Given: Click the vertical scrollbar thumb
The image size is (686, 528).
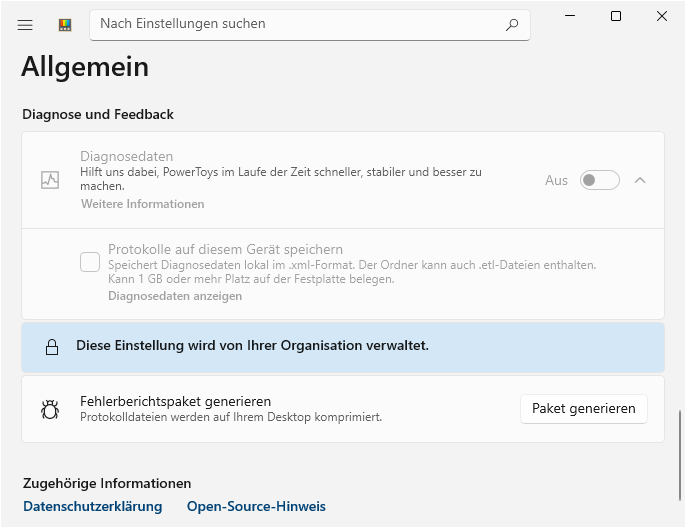Looking at the screenshot, I should 680,455.
